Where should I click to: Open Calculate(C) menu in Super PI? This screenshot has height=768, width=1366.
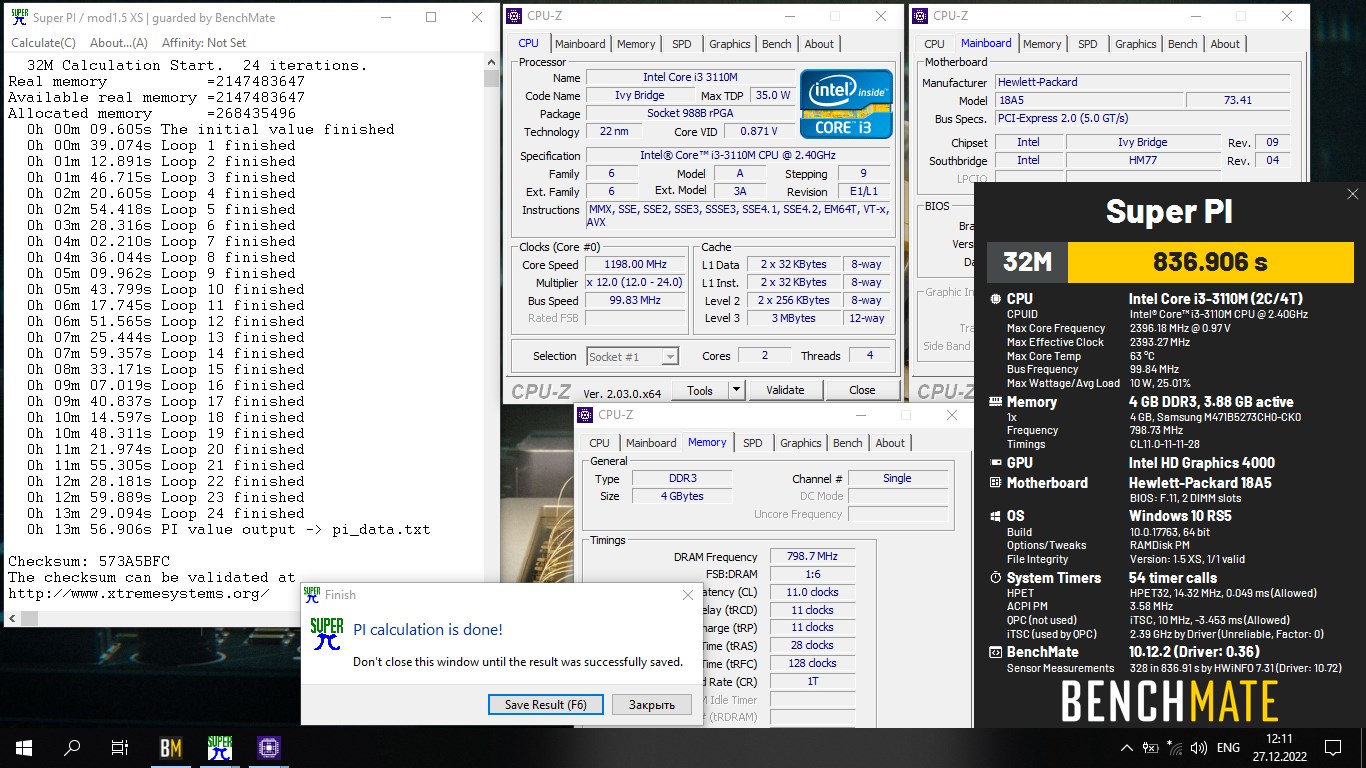43,43
